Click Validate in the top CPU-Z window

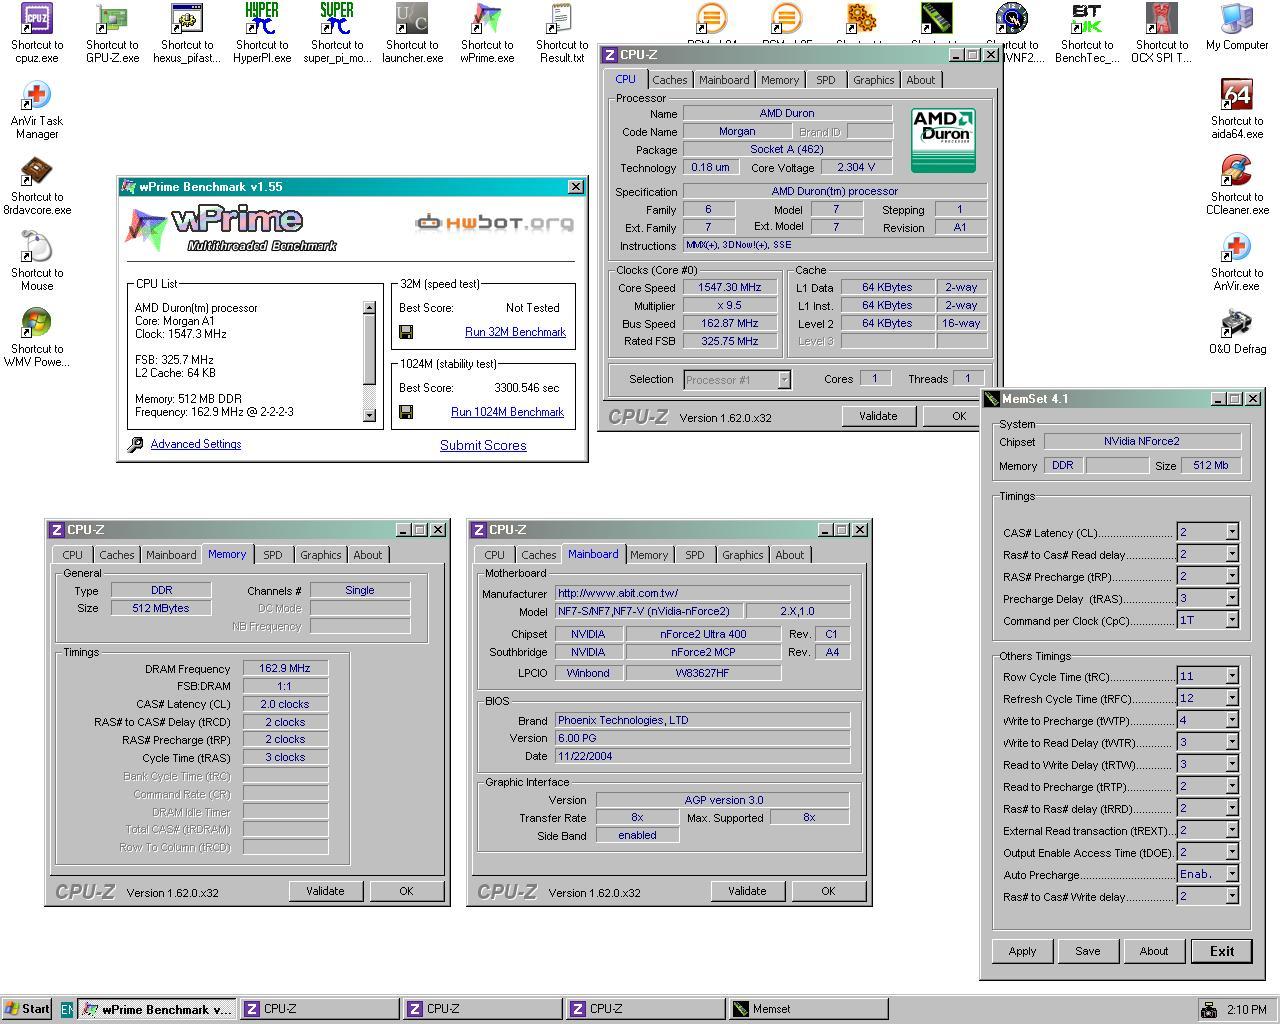(x=878, y=416)
